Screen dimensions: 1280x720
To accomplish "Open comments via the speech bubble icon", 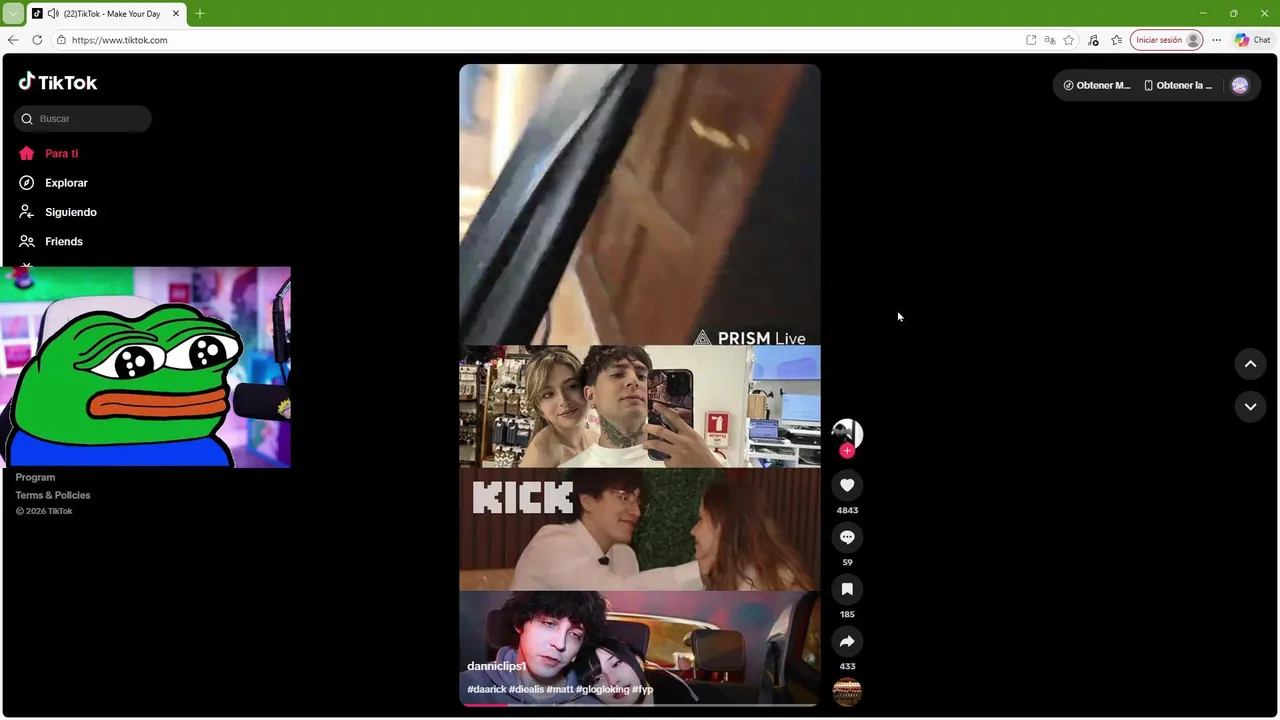I will 847,537.
